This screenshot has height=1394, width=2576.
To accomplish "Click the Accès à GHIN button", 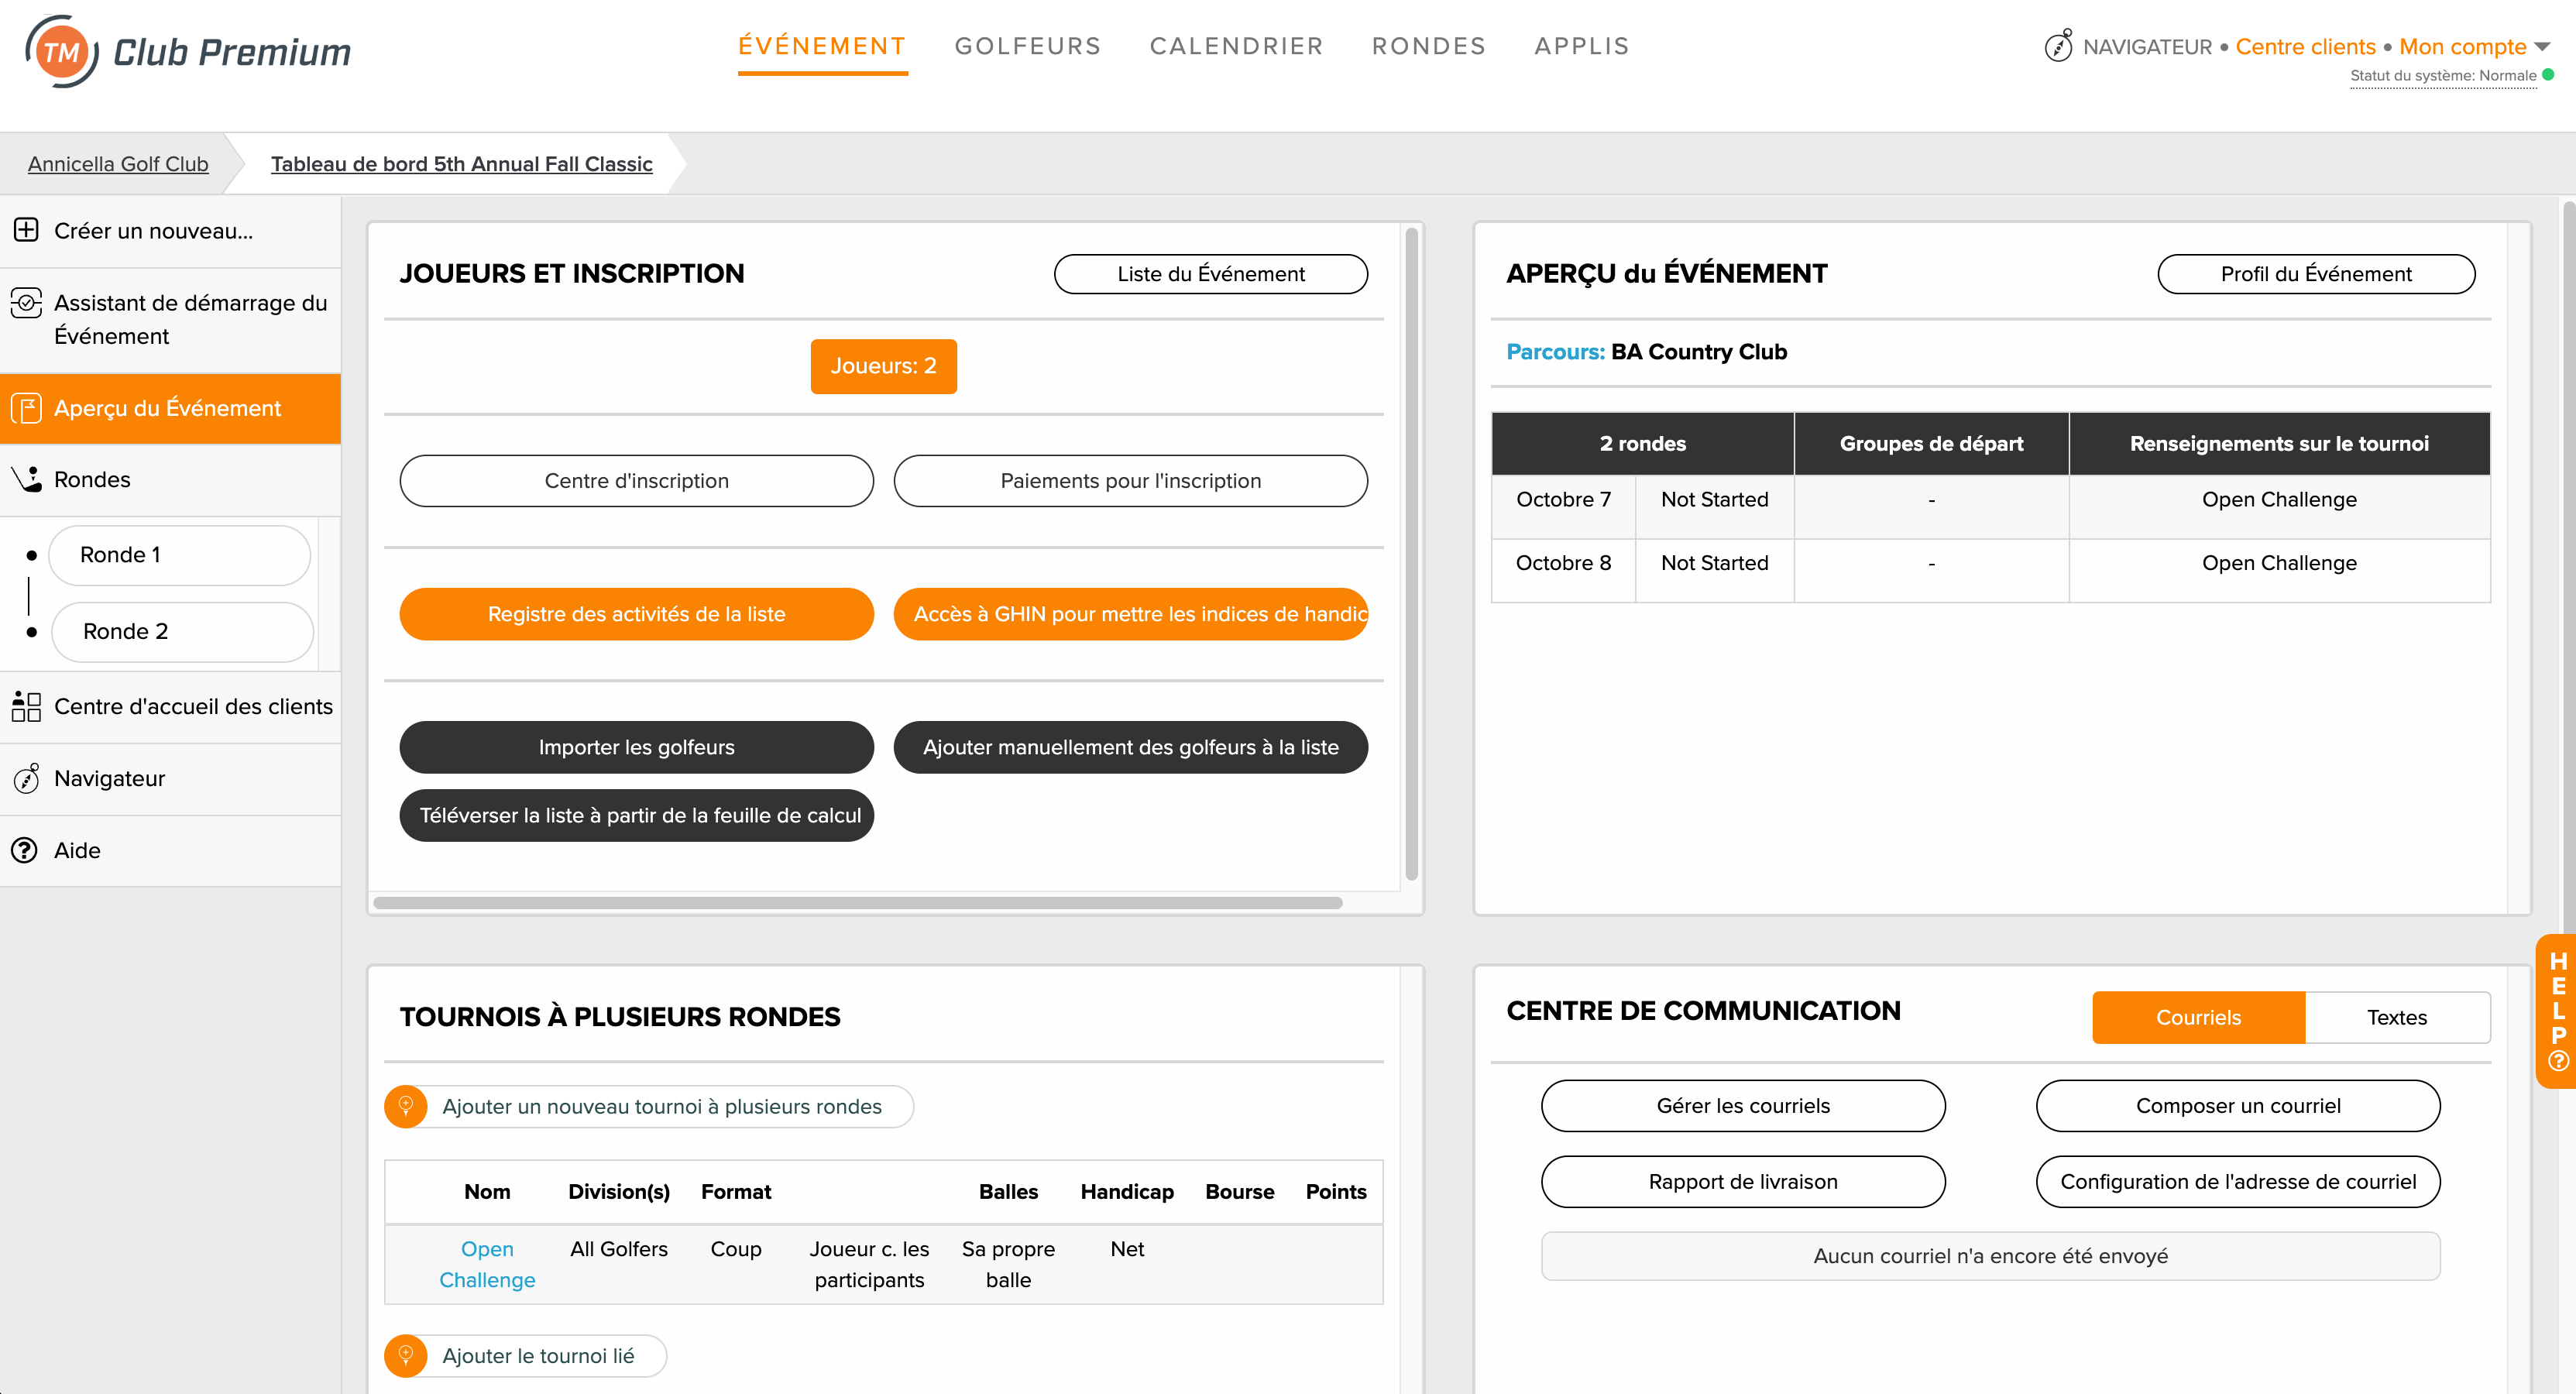I will [x=1130, y=614].
